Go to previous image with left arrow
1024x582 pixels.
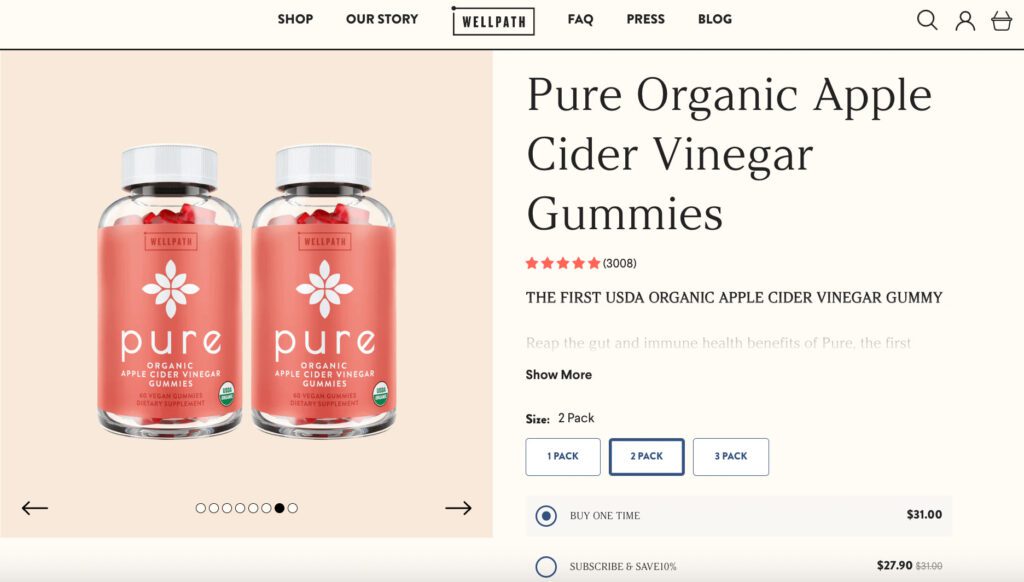35,508
